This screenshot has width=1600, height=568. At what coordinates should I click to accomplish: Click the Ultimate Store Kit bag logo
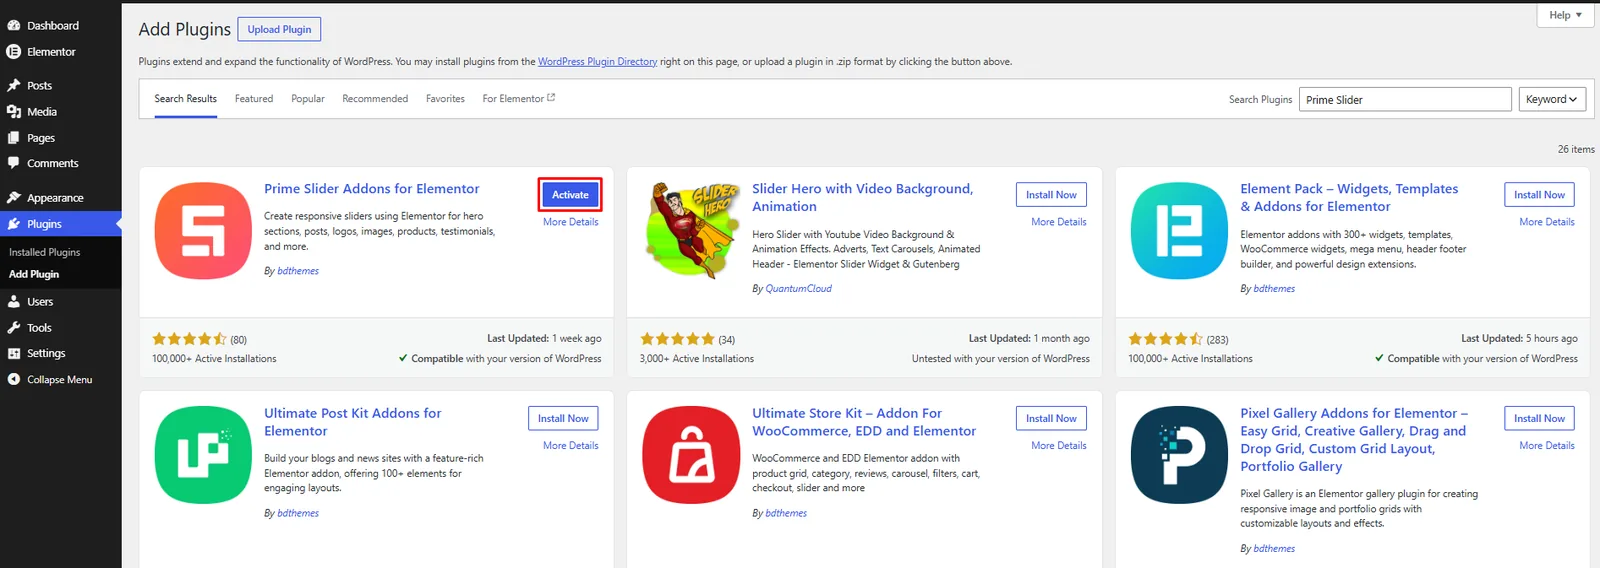[x=692, y=455]
